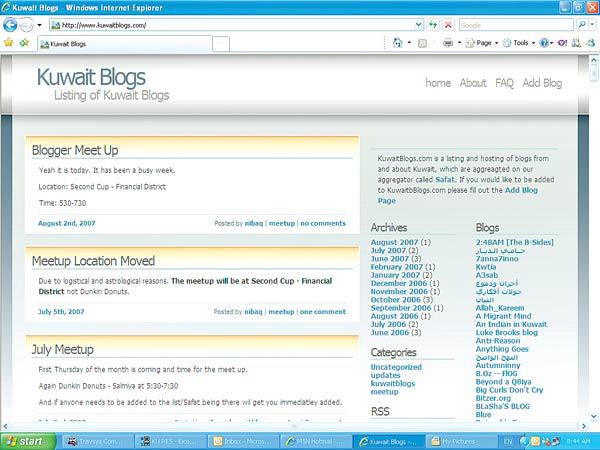600x450 pixels.
Task: Open the new blank tab button
Action: (x=221, y=44)
